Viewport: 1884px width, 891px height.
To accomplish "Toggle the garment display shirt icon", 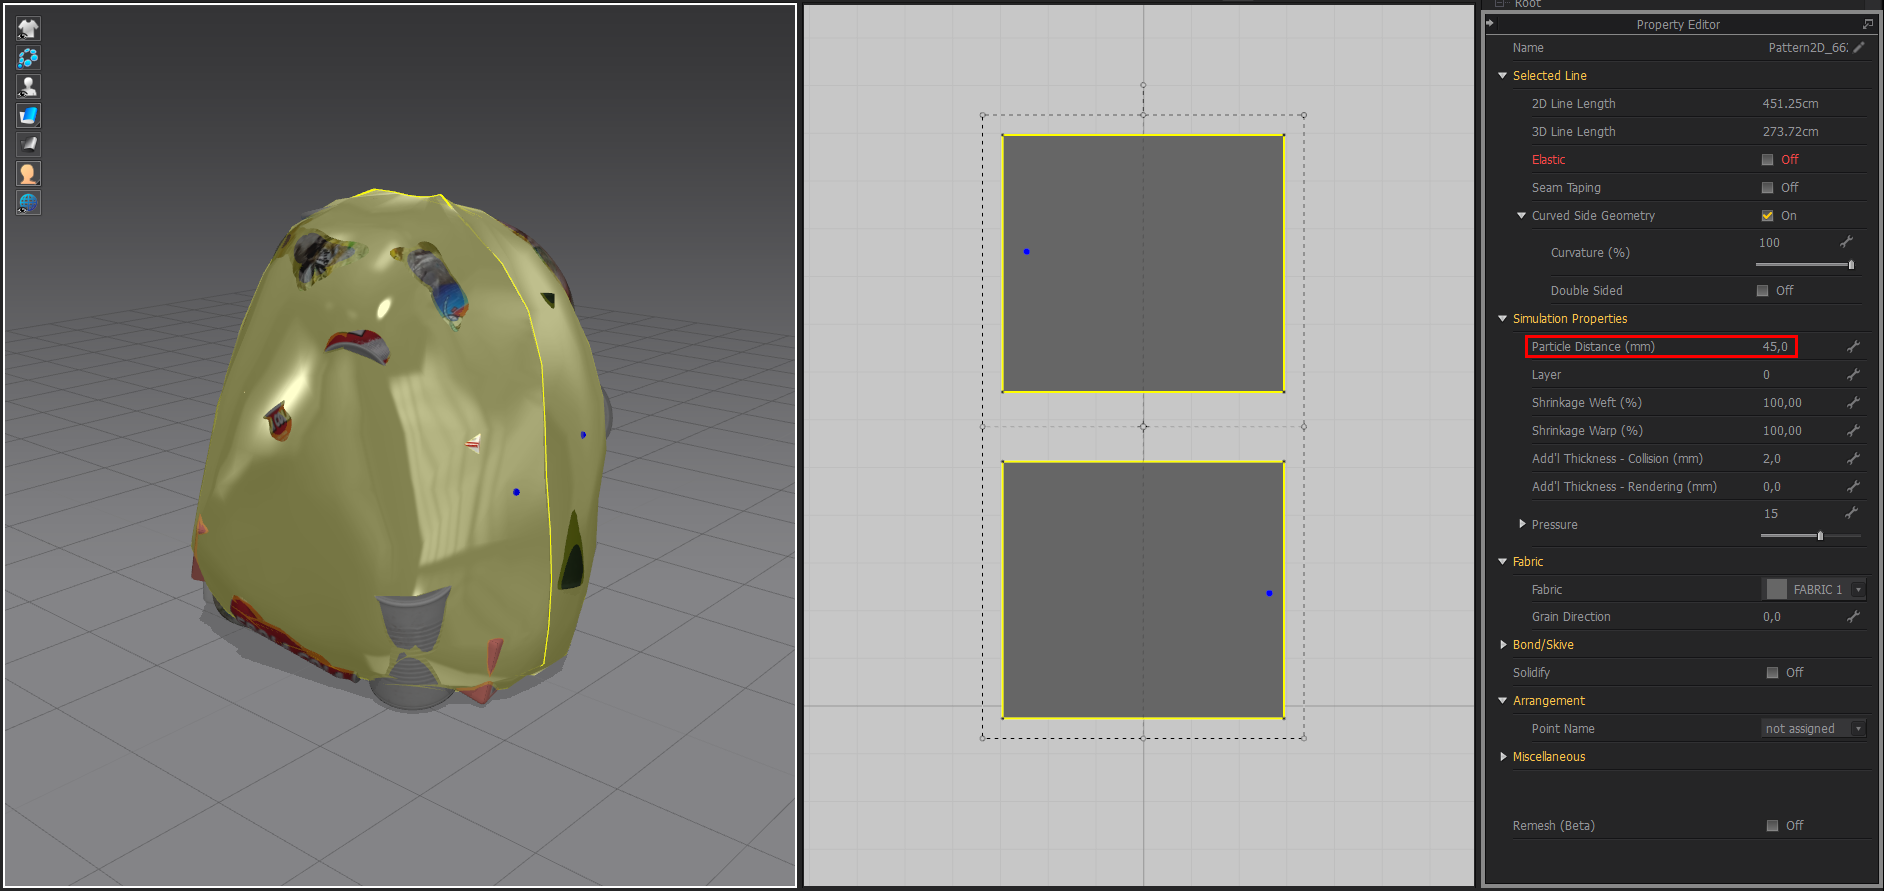I will pos(28,28).
